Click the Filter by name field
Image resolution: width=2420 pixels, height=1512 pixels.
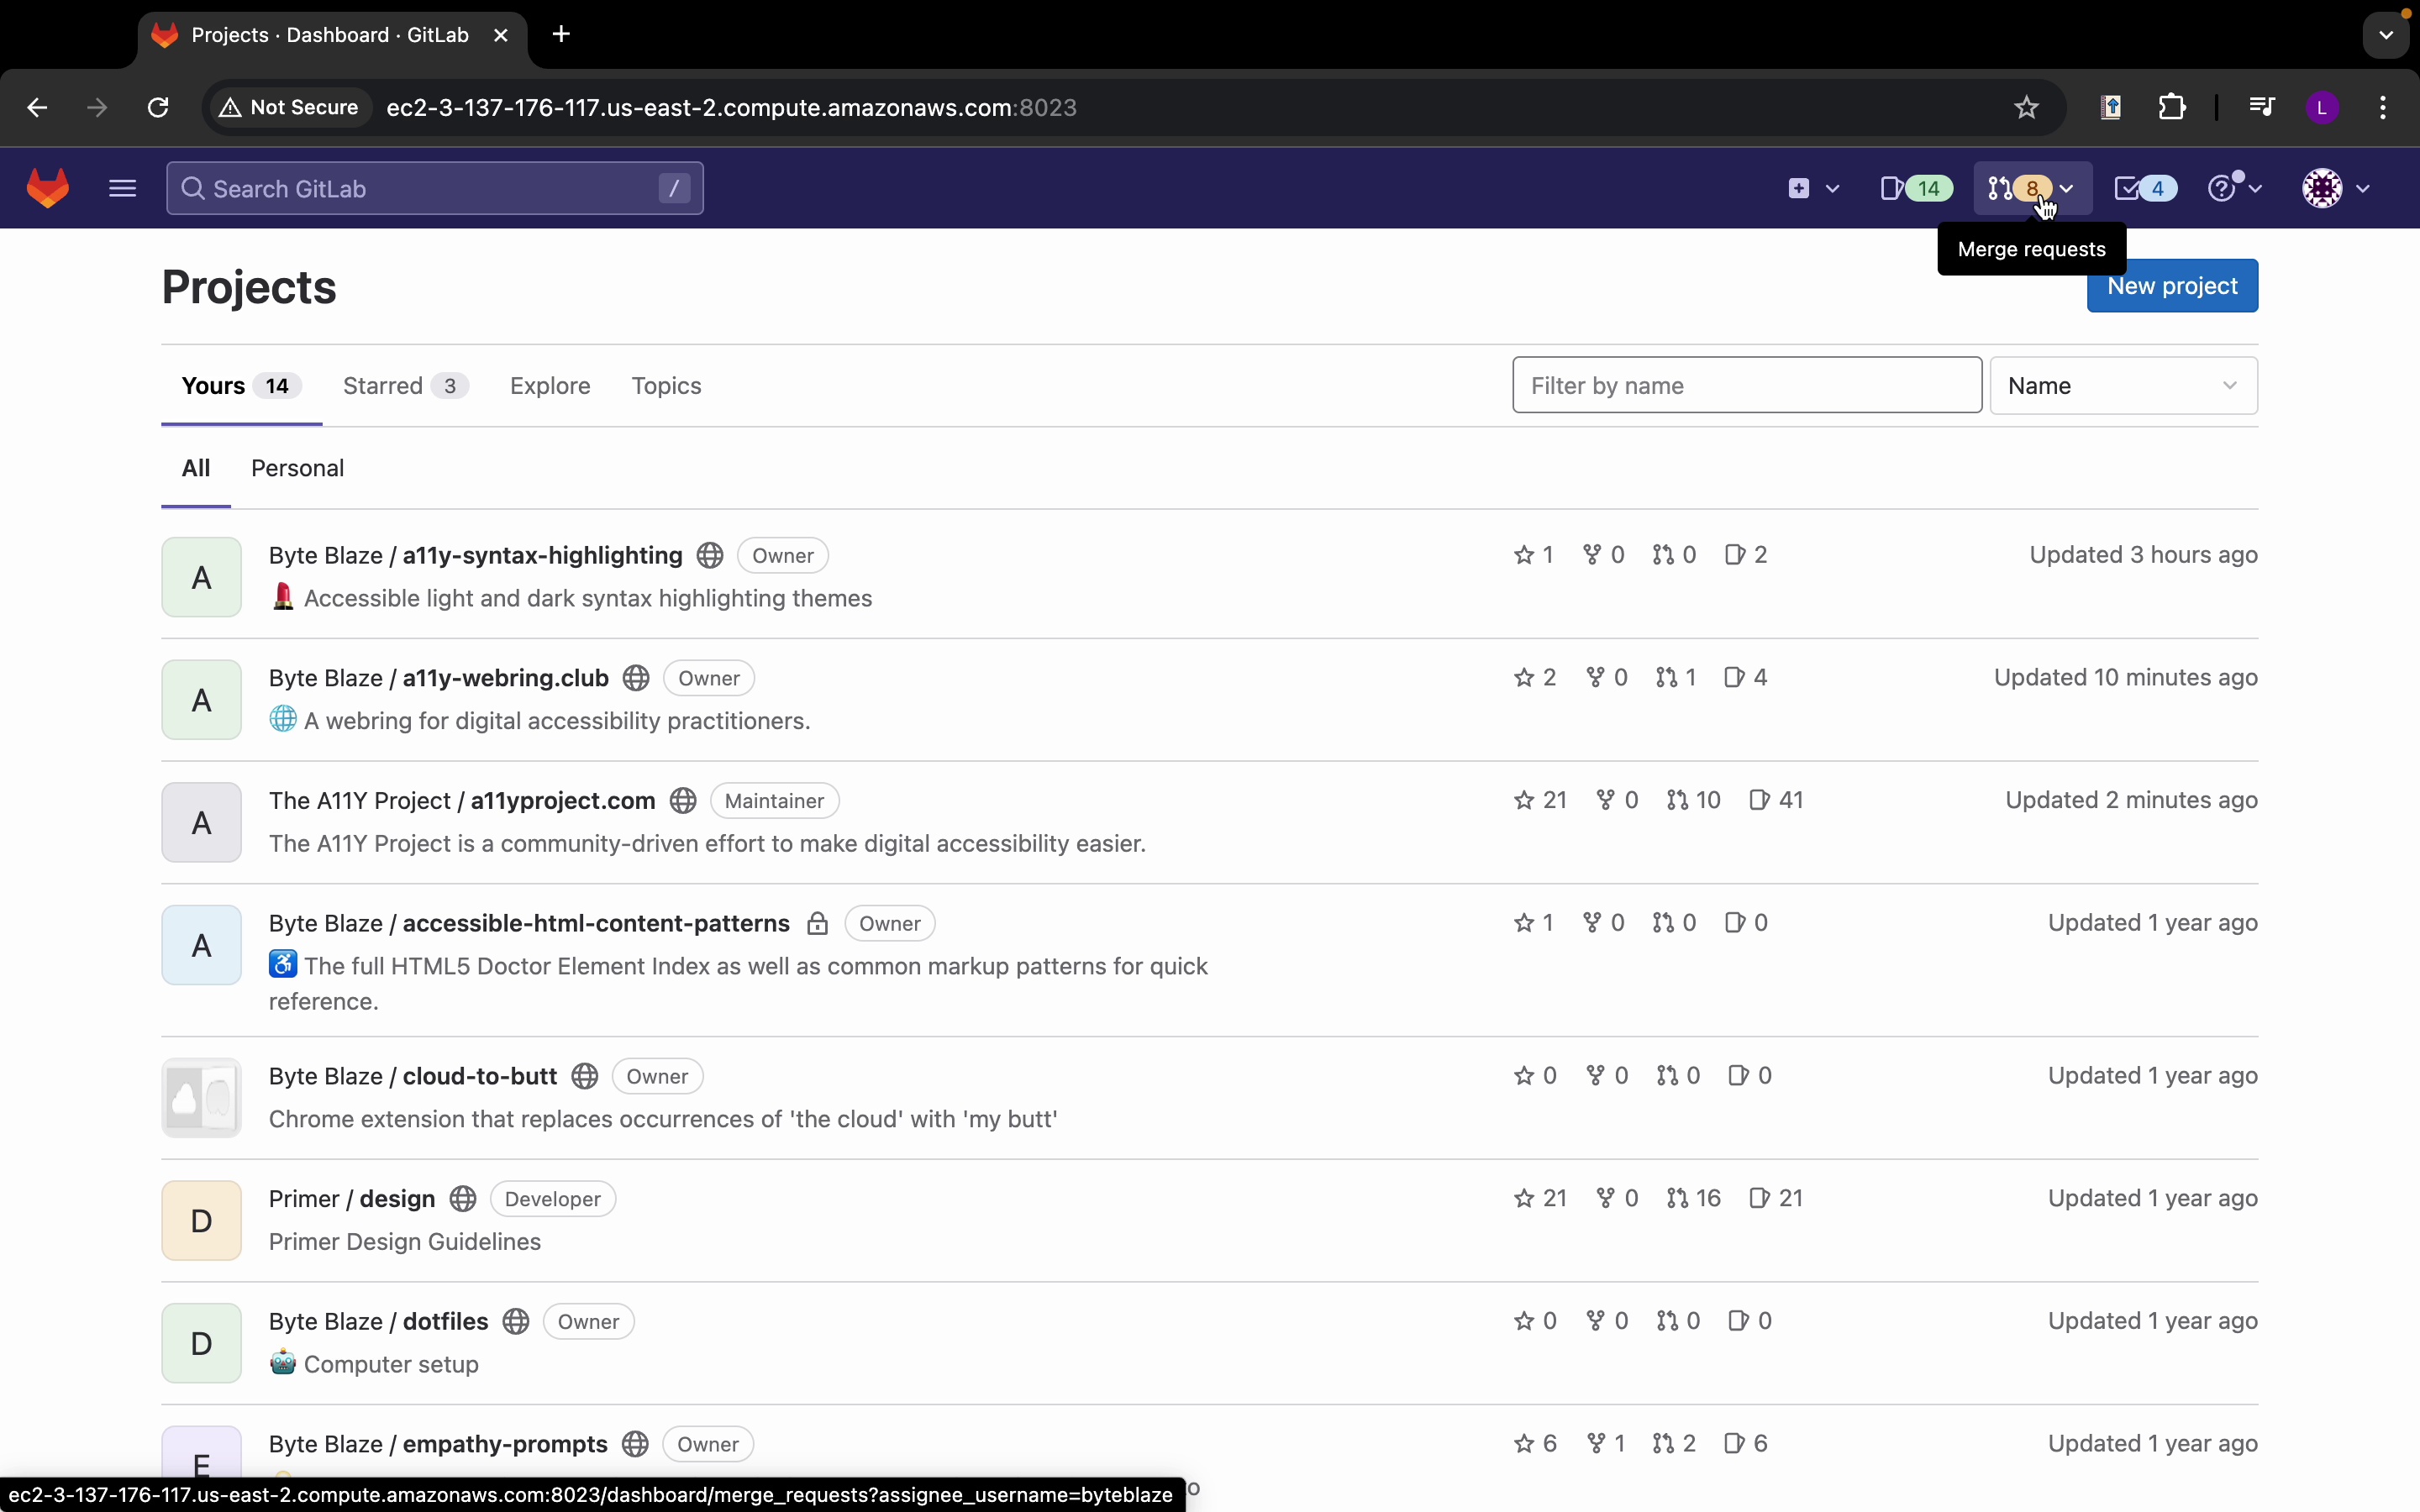[1746, 386]
